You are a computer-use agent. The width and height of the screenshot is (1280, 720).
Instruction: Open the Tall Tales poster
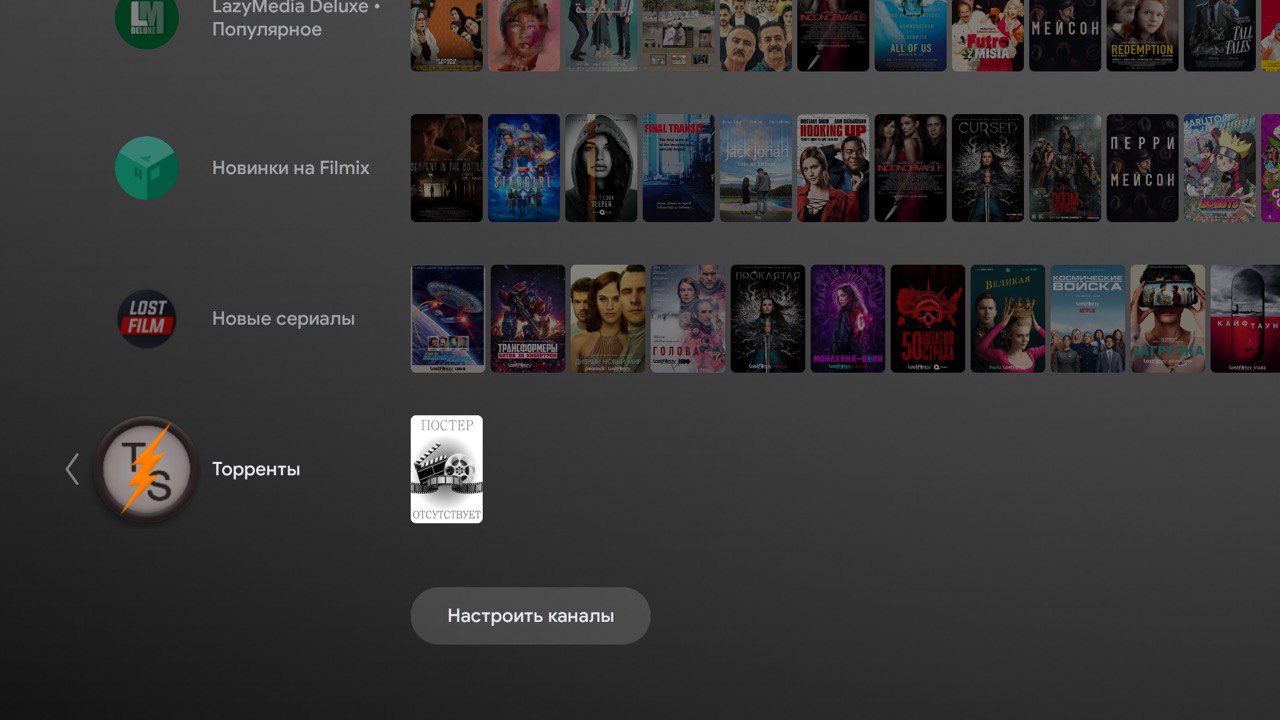click(1220, 35)
